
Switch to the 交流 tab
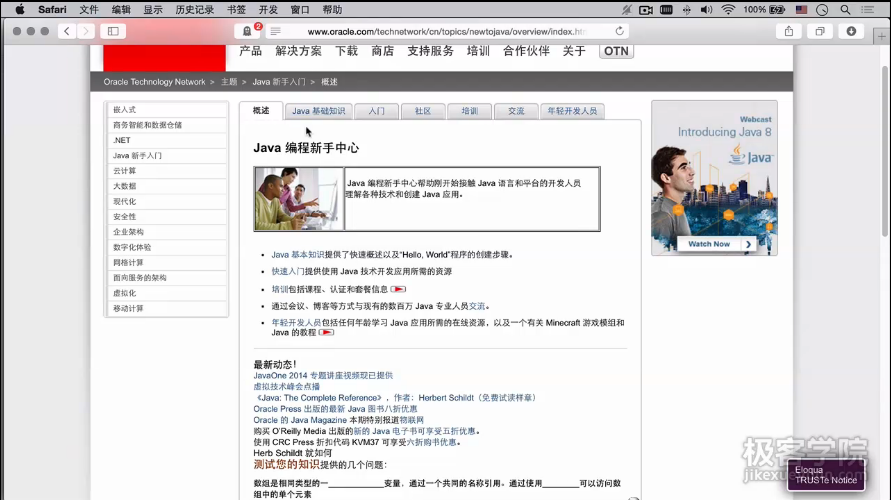(x=516, y=111)
